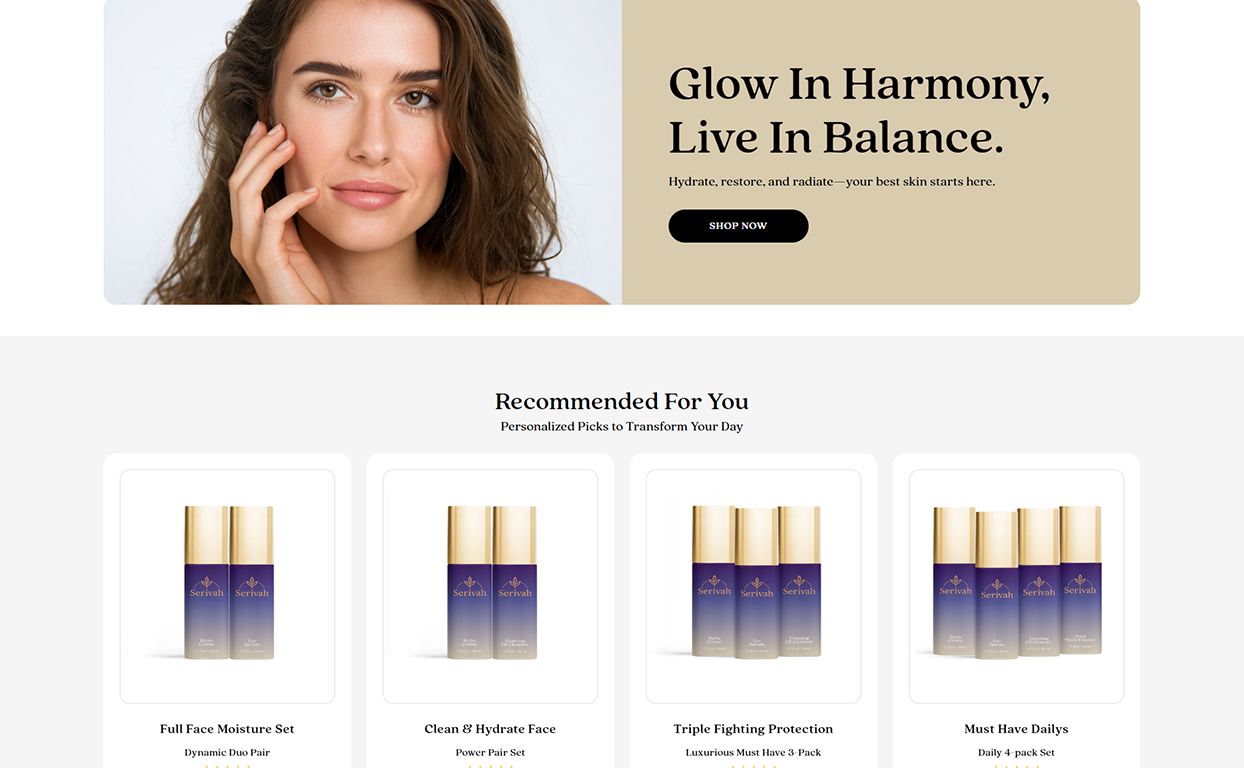Open the Triple Fighting Protection title link
This screenshot has height=768, width=1244.
753,729
